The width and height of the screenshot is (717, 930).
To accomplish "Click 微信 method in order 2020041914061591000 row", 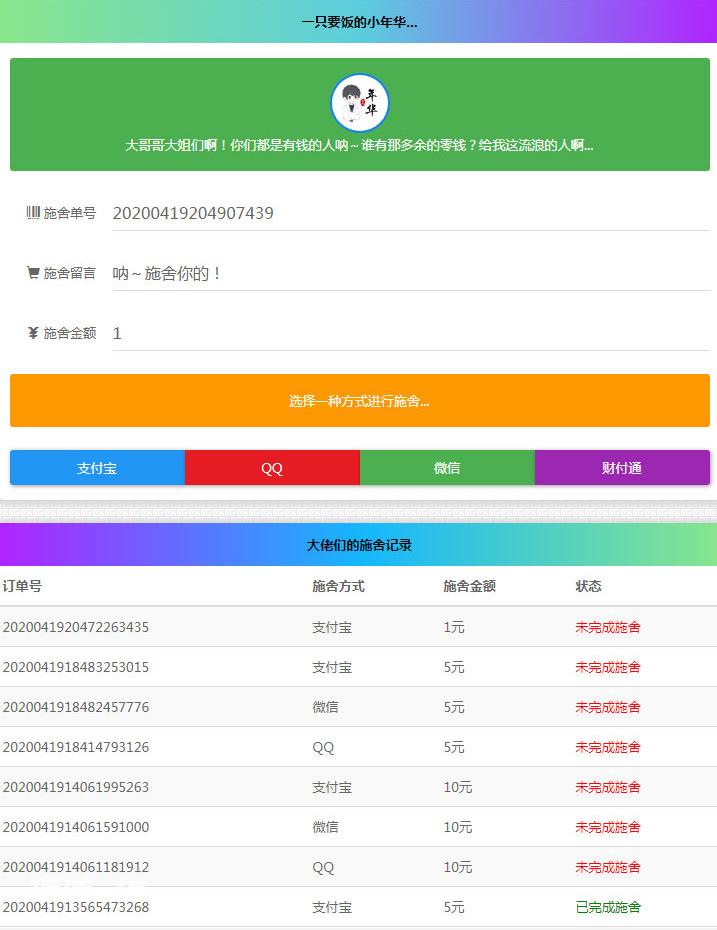I will (326, 827).
